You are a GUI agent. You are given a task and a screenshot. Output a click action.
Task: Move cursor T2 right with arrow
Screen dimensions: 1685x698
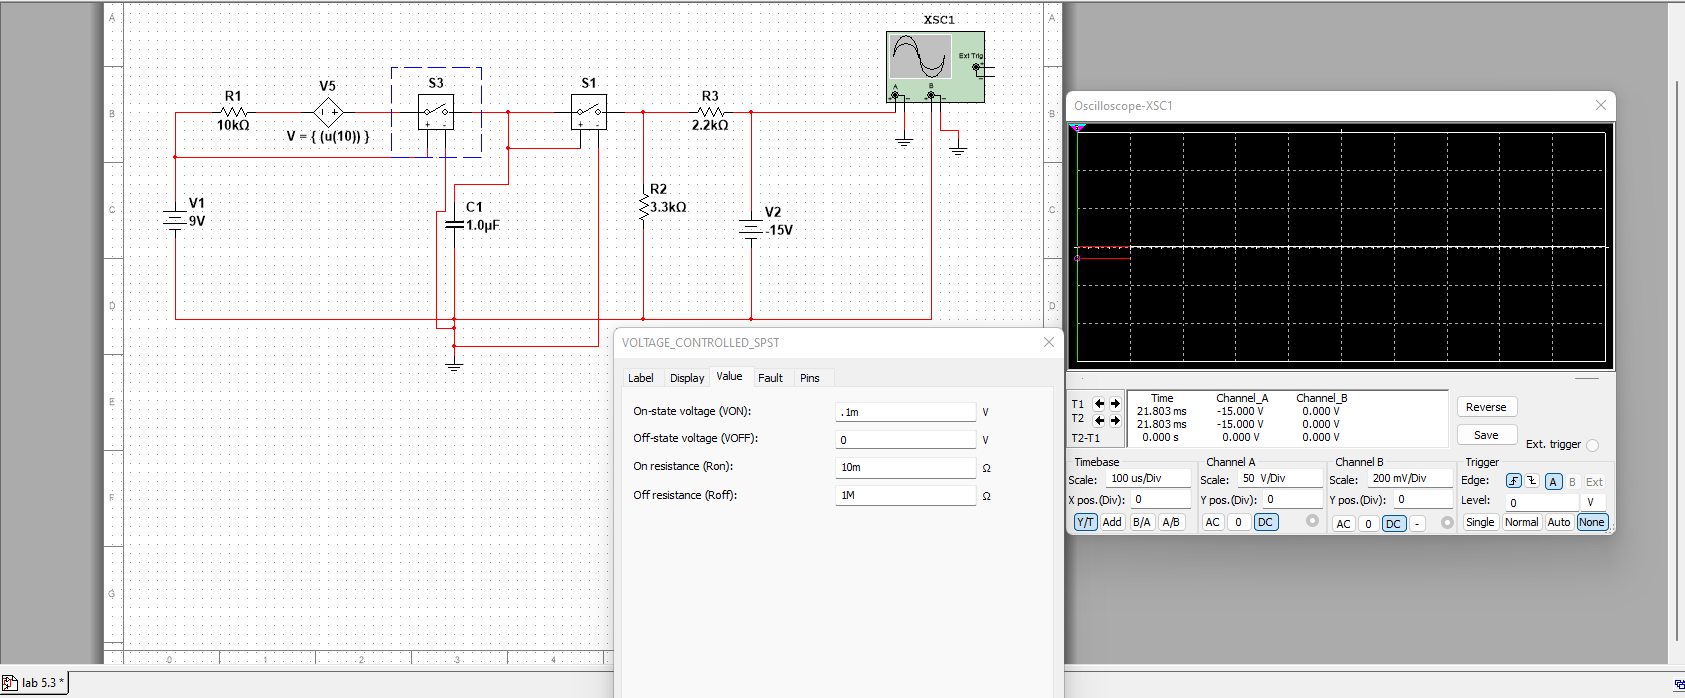click(x=1115, y=420)
